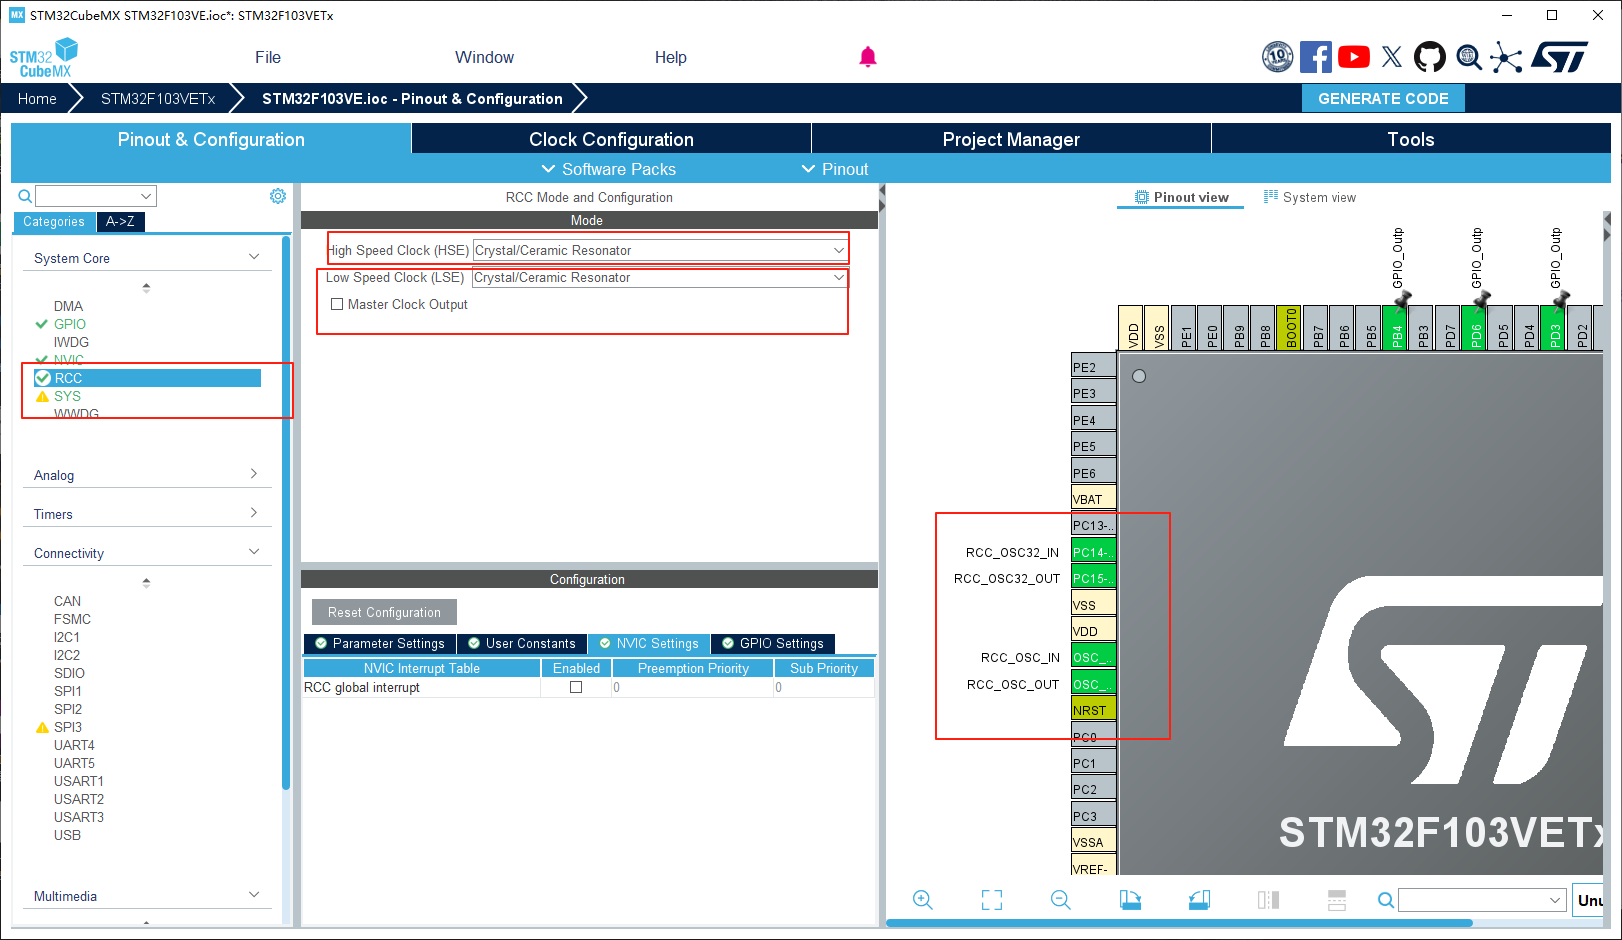The height and width of the screenshot is (940, 1622).
Task: Click the PD6 GPIO_Output pin
Action: (1476, 328)
